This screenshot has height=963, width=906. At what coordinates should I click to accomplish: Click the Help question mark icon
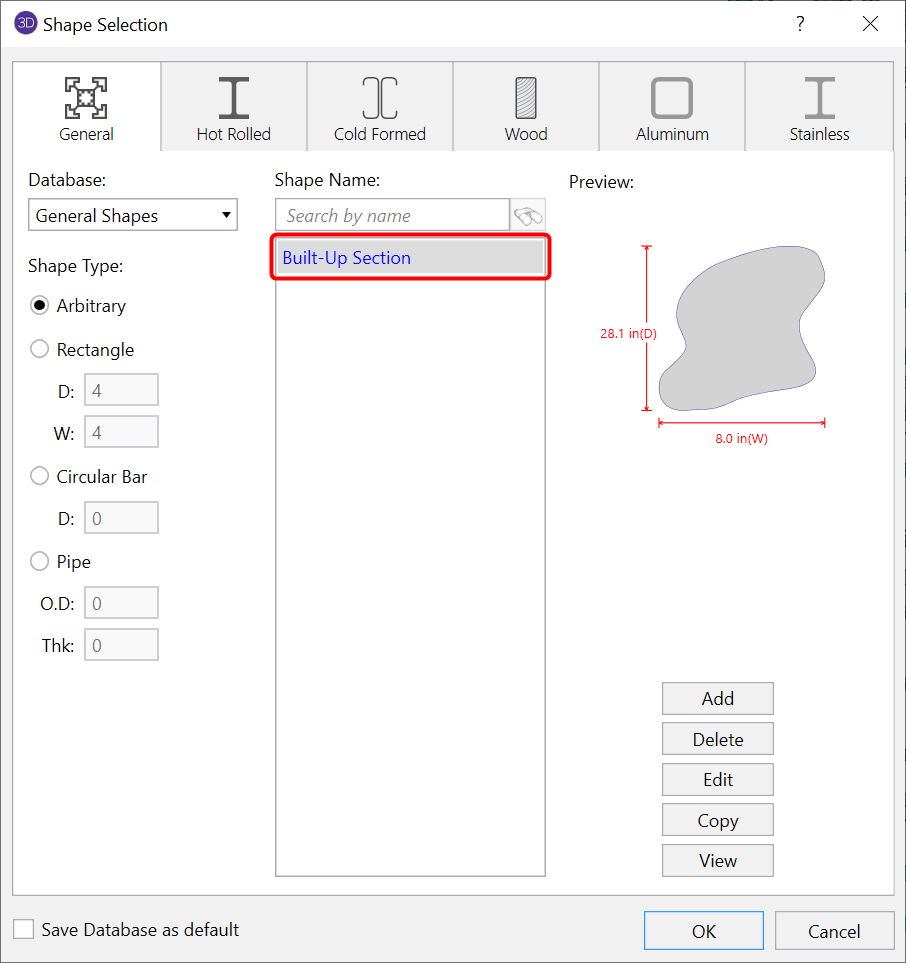click(x=800, y=23)
